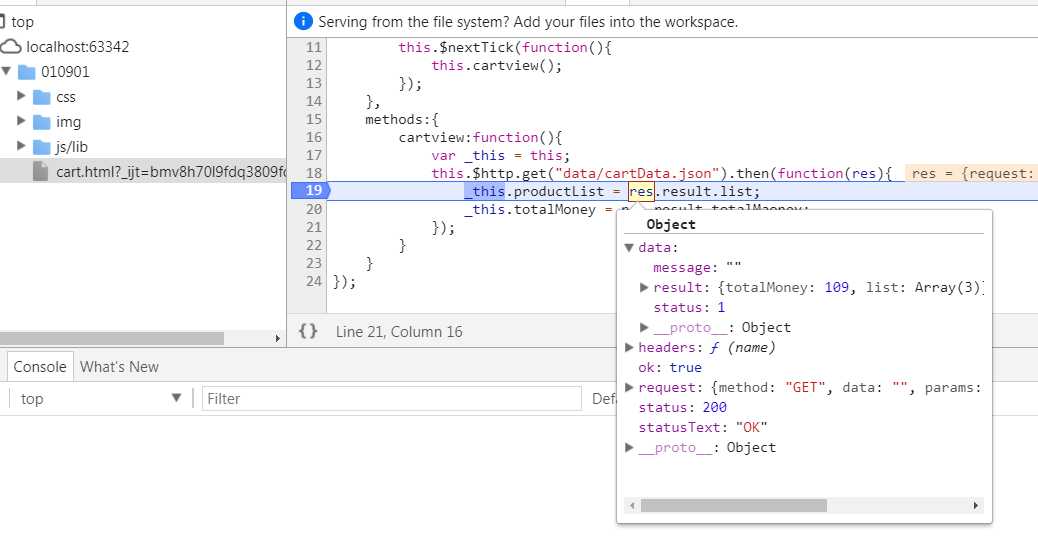Click the cart.html file icon
The height and width of the screenshot is (552, 1038).
[x=41, y=172]
